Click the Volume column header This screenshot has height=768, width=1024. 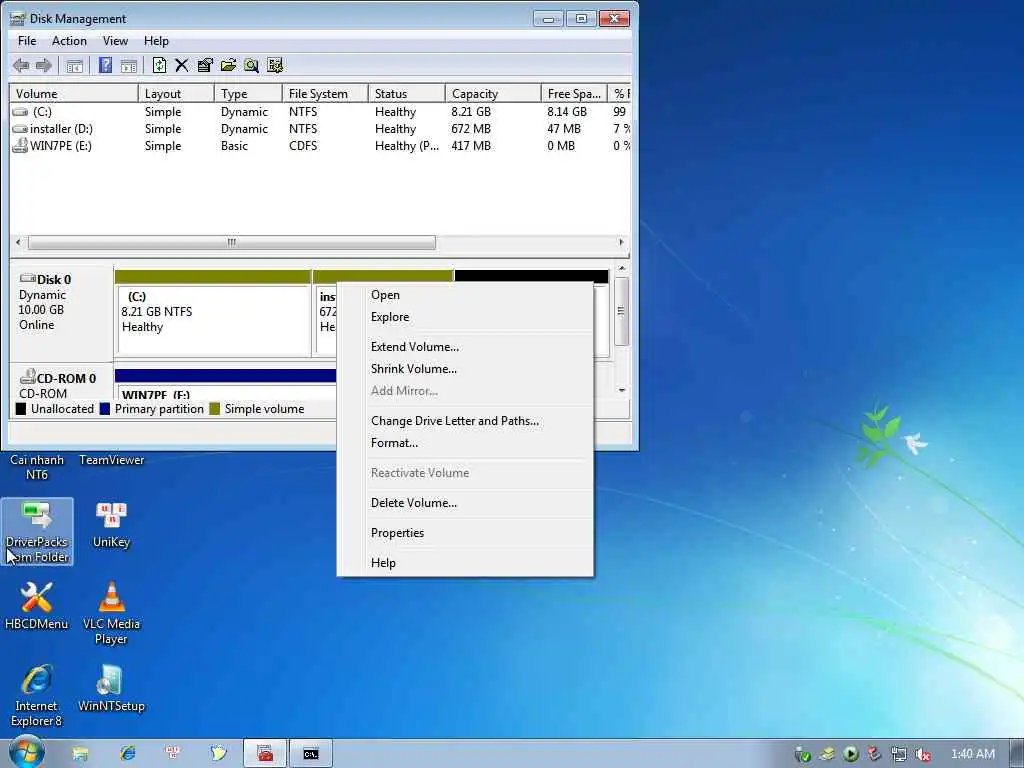pos(74,93)
